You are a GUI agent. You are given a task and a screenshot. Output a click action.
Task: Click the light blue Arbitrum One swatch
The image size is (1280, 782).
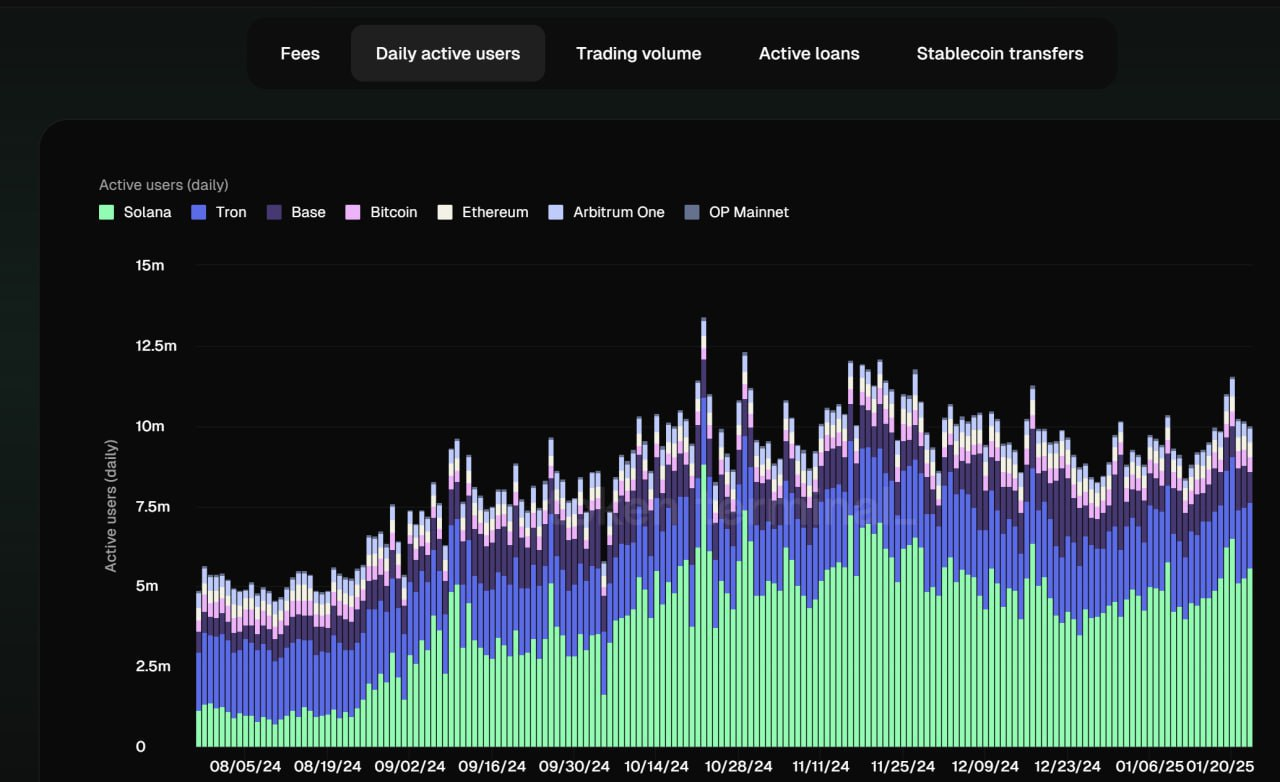(556, 212)
